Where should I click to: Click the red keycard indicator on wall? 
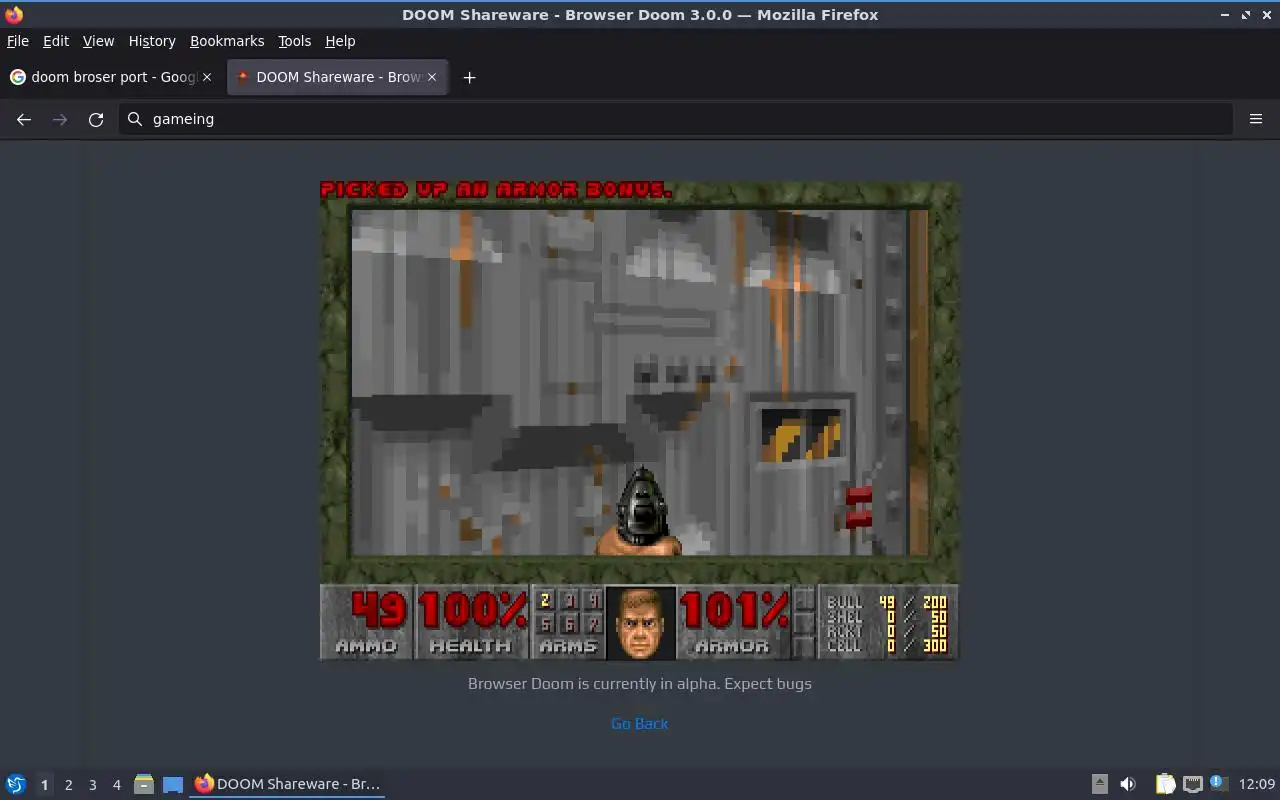coord(859,507)
